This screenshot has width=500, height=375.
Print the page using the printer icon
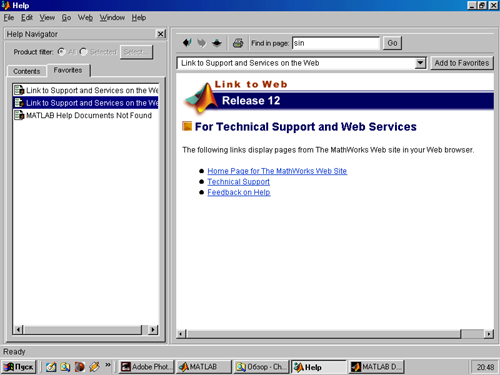[x=238, y=43]
